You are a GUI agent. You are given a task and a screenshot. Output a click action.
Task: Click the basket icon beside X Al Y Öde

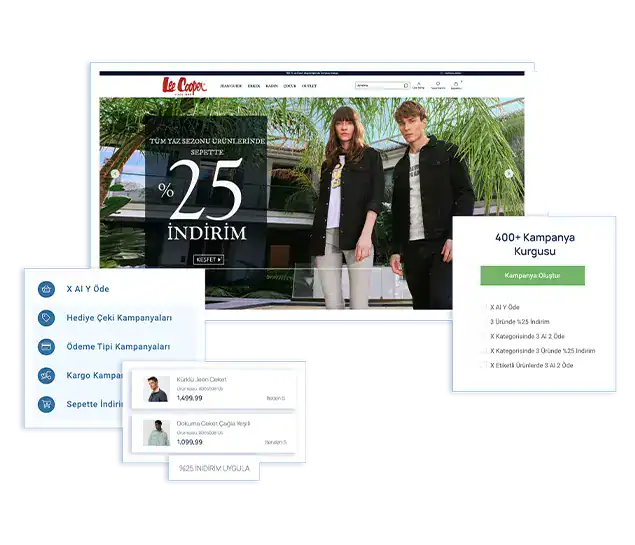point(46,289)
